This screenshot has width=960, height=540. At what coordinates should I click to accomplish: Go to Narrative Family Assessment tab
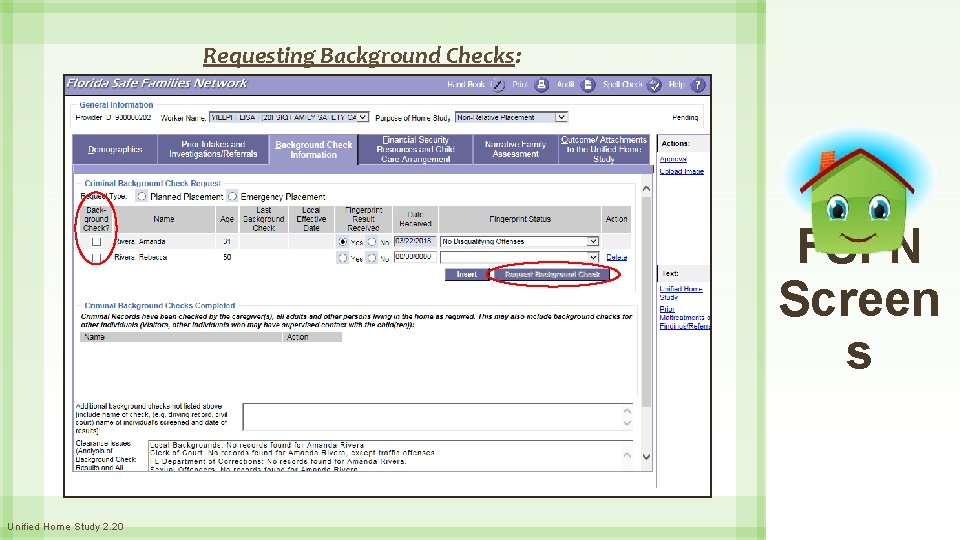(516, 149)
